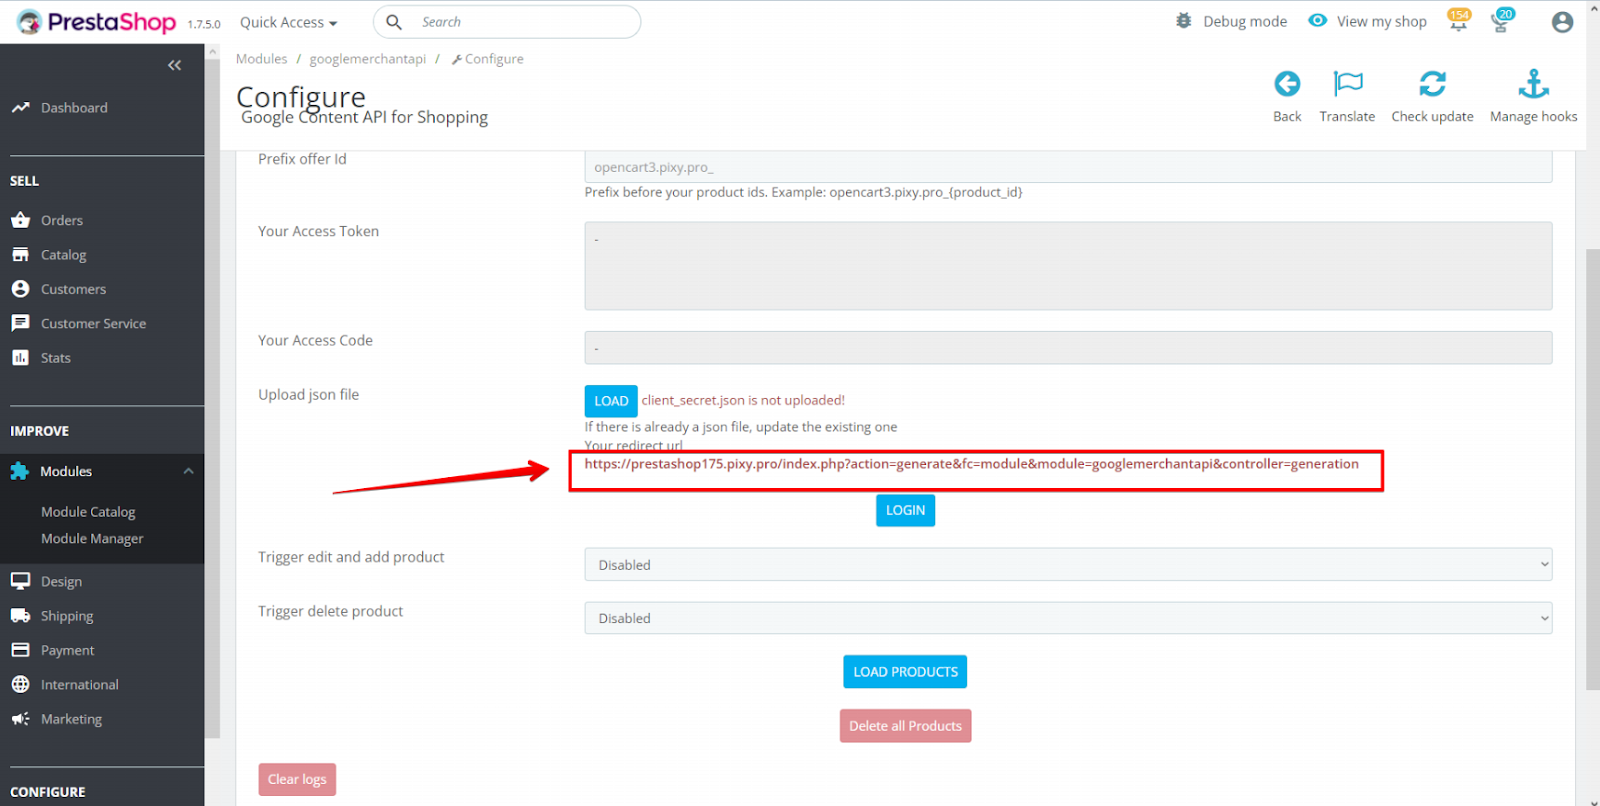The image size is (1600, 806).
Task: Go to Shipping menu item
Action: click(67, 616)
